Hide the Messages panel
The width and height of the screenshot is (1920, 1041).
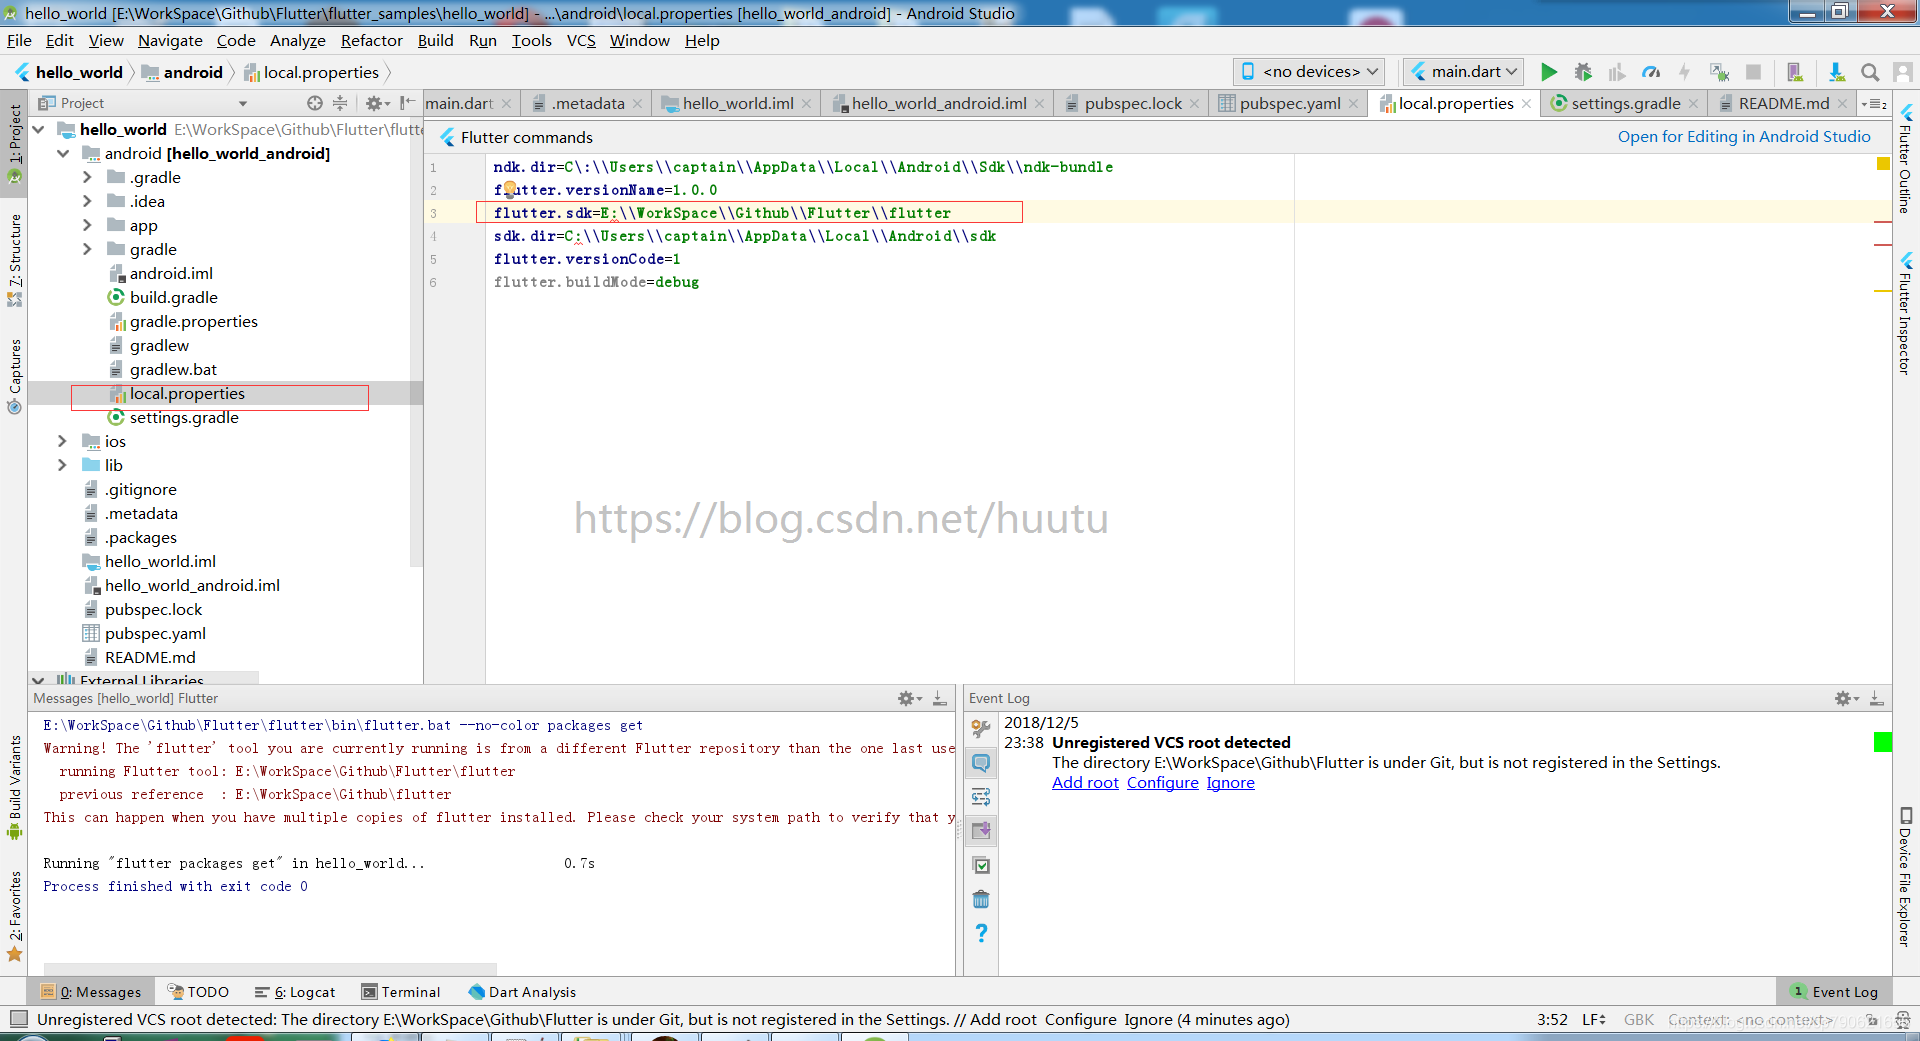940,698
